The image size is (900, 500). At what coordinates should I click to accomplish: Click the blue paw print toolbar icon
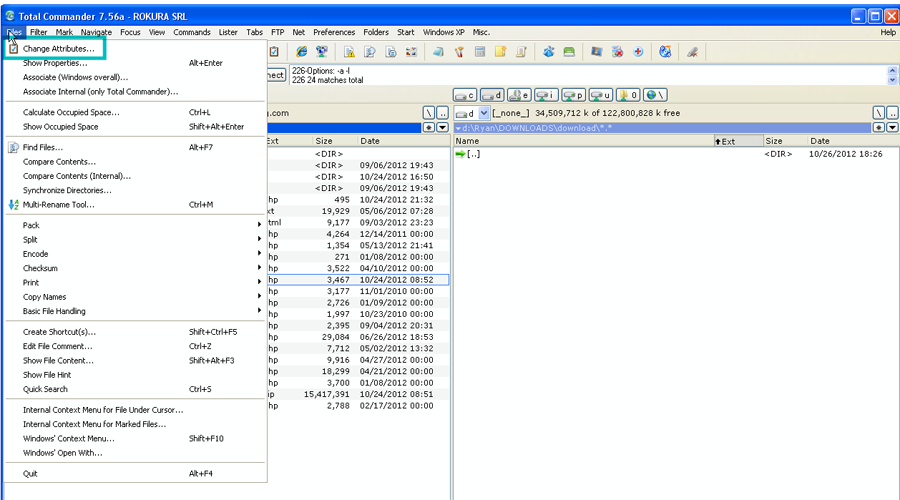(549, 52)
